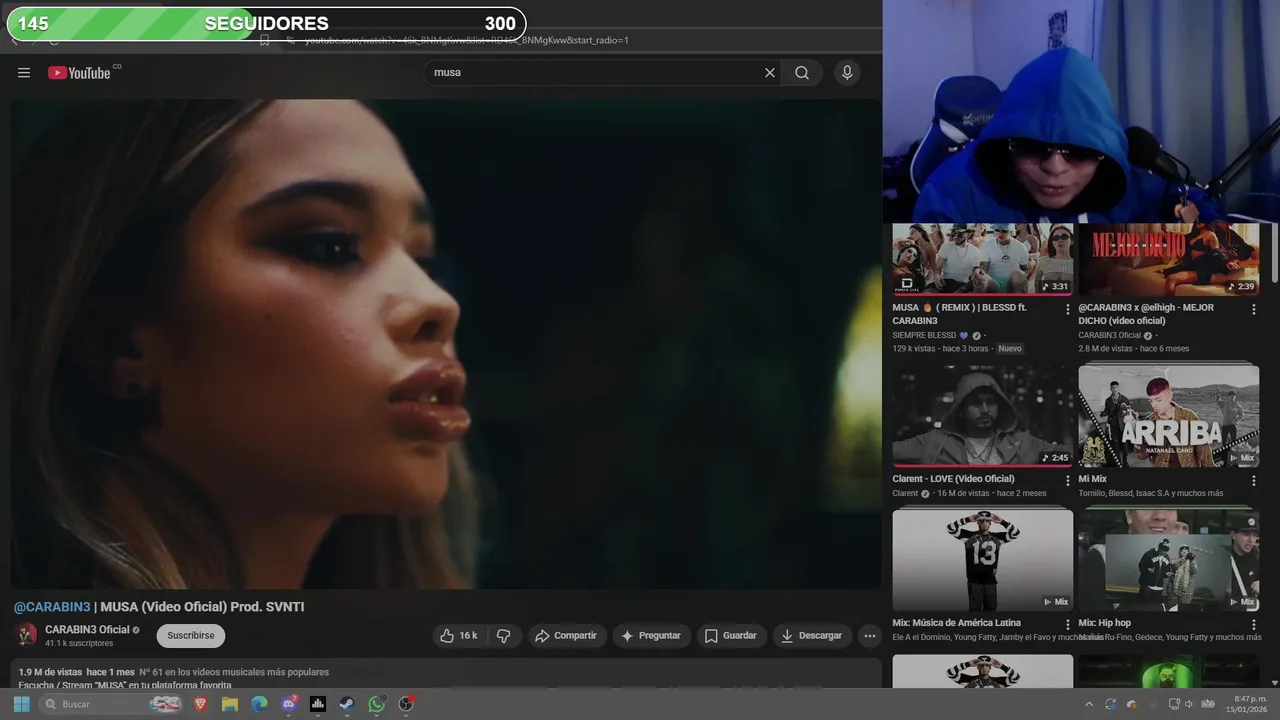This screenshot has height=720, width=1280.
Task: Open the MEJOR DICHO video thumbnail
Action: coord(1168,259)
